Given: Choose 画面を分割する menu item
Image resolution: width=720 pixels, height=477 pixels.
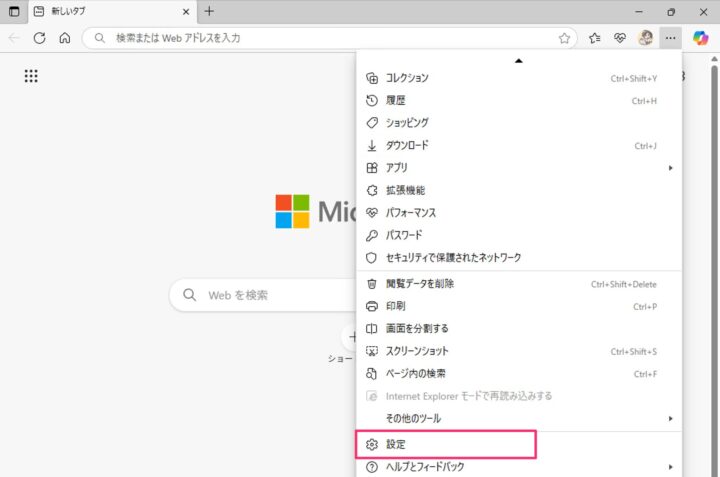Looking at the screenshot, I should [519, 329].
